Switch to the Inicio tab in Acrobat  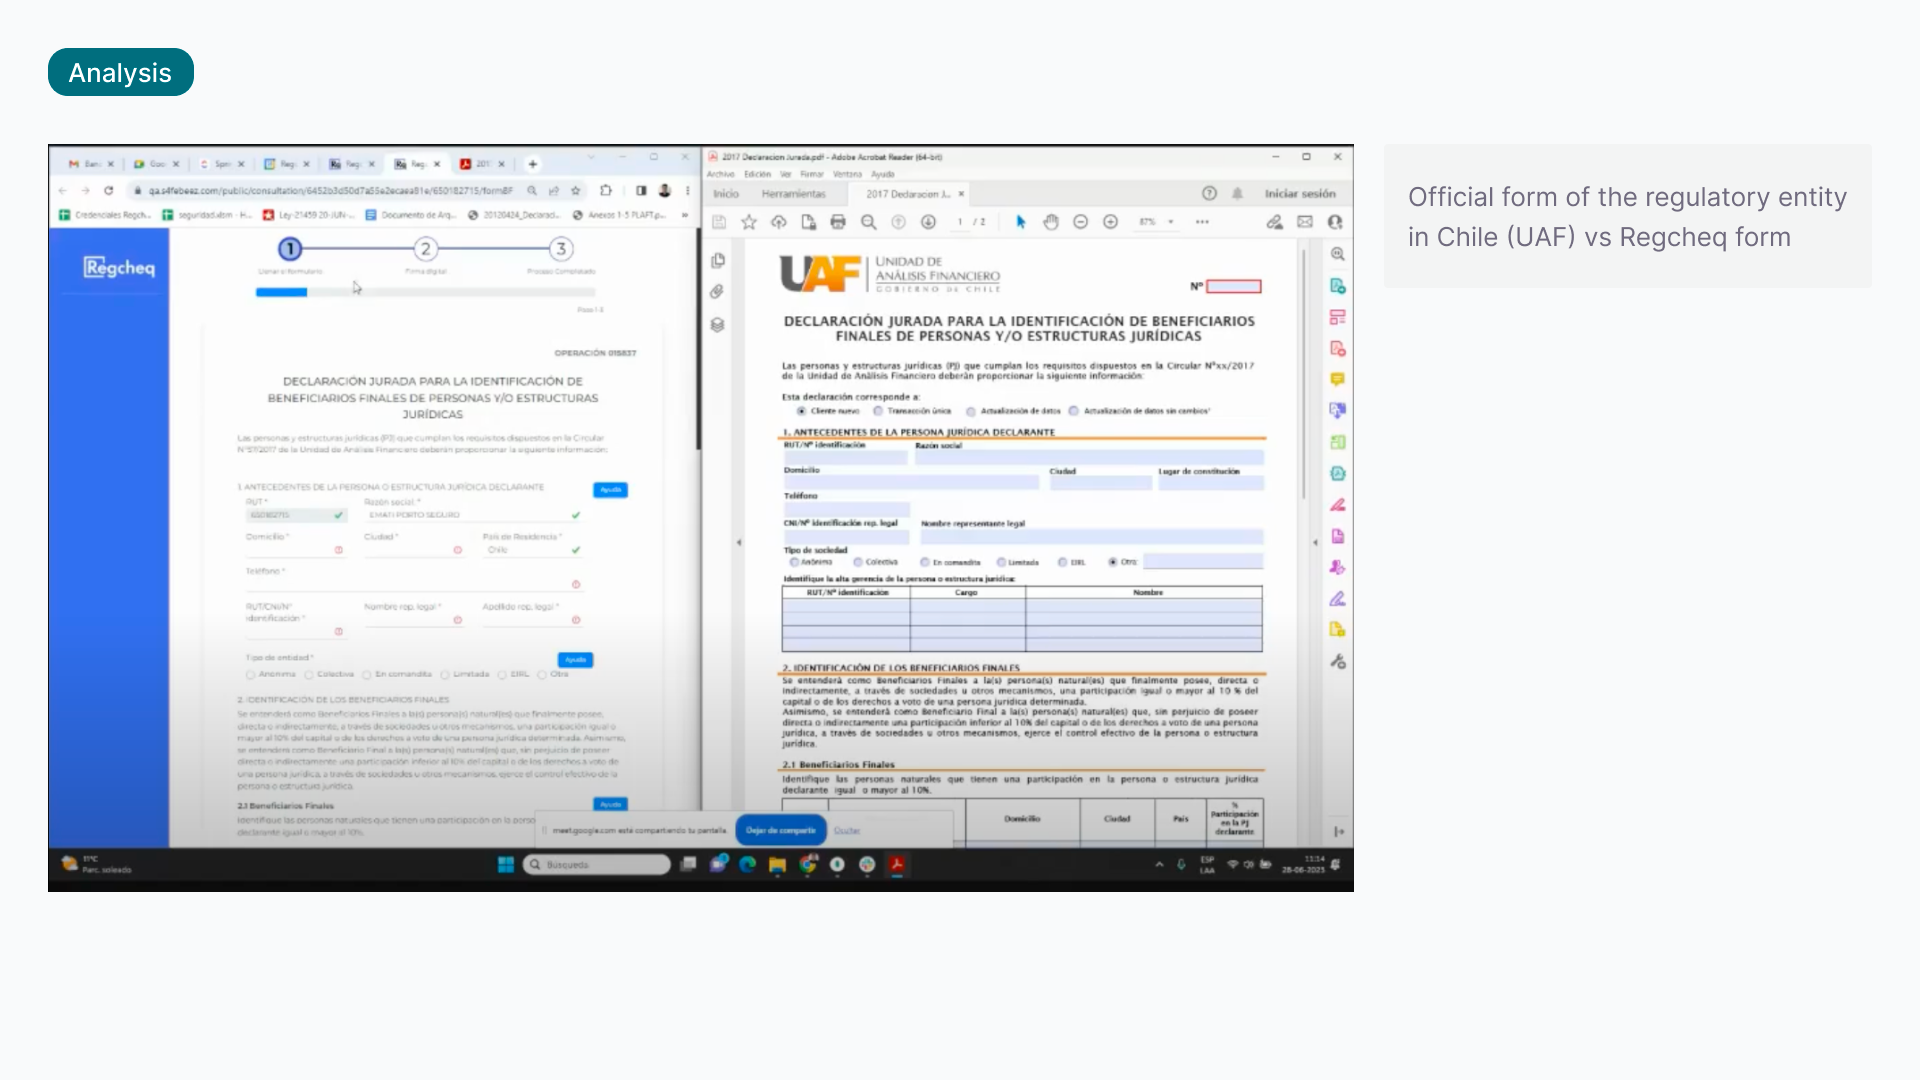point(726,194)
